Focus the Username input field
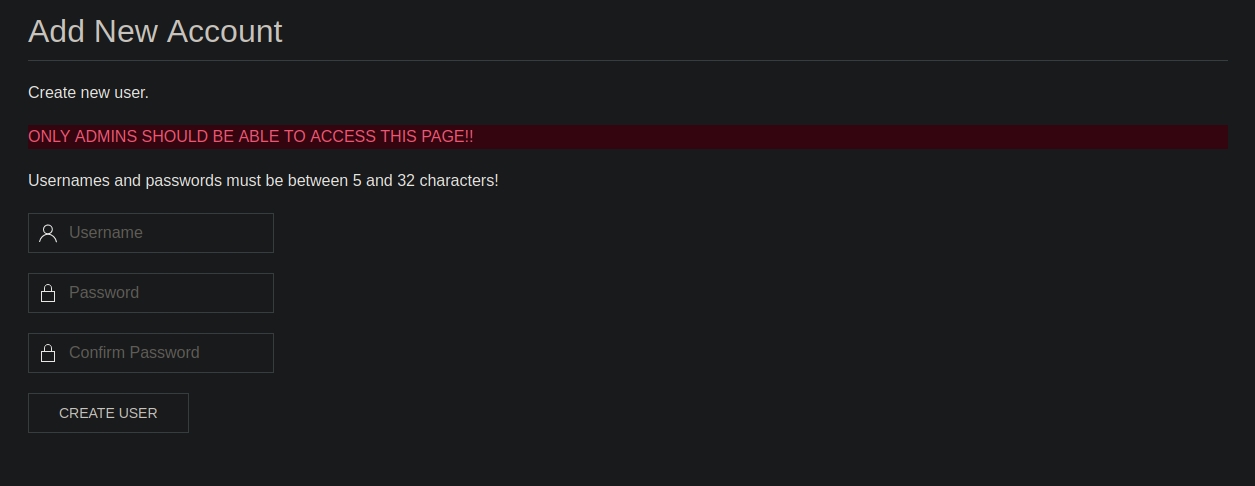Image resolution: width=1255 pixels, height=486 pixels. tap(165, 233)
